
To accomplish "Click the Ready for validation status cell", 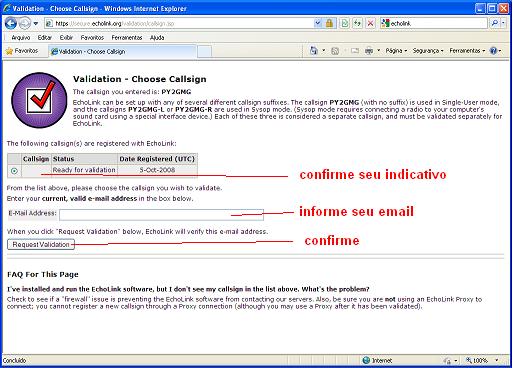I will (84, 170).
